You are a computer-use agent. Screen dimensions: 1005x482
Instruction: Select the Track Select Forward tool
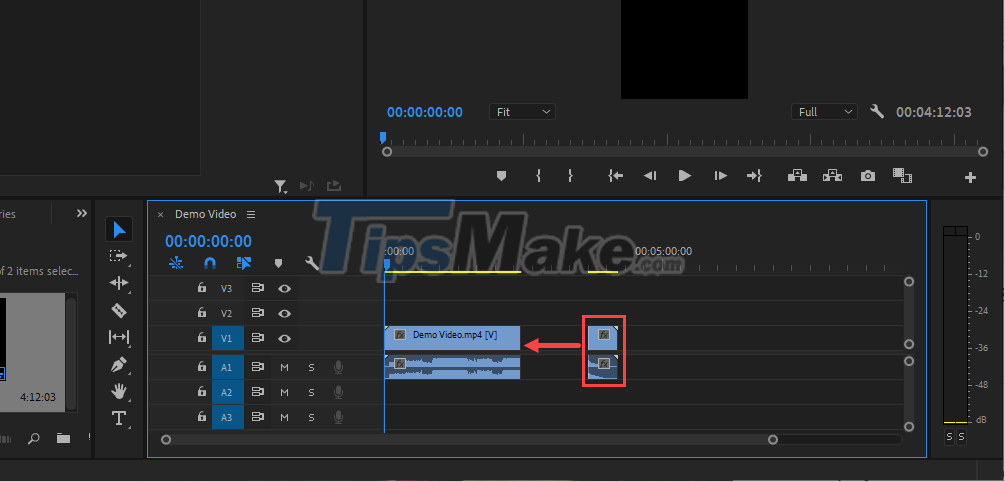[x=119, y=256]
